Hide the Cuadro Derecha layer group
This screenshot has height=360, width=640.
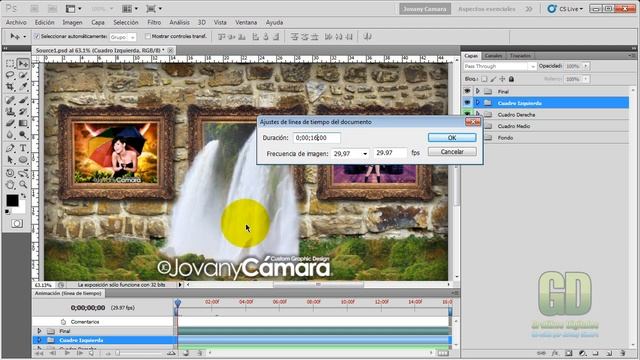[467, 113]
